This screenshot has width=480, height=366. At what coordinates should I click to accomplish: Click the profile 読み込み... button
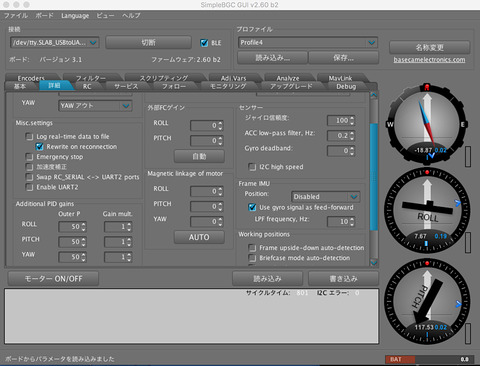(272, 58)
